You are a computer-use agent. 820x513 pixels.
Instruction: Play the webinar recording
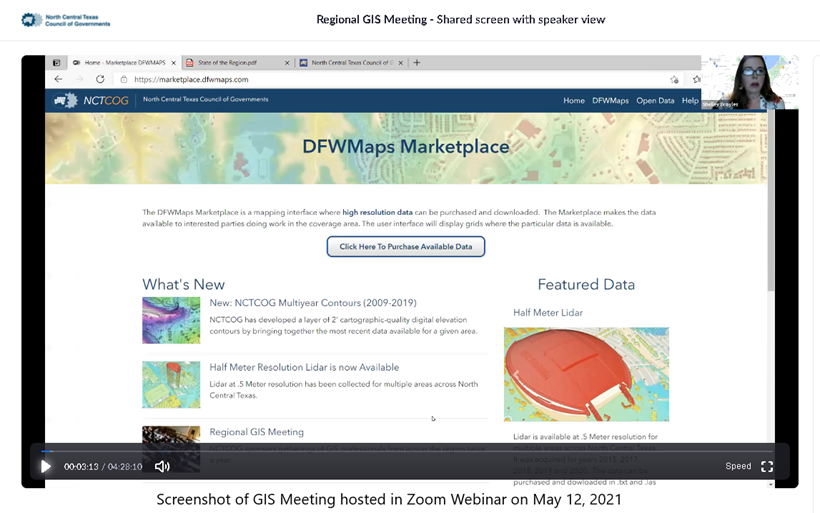tap(46, 466)
